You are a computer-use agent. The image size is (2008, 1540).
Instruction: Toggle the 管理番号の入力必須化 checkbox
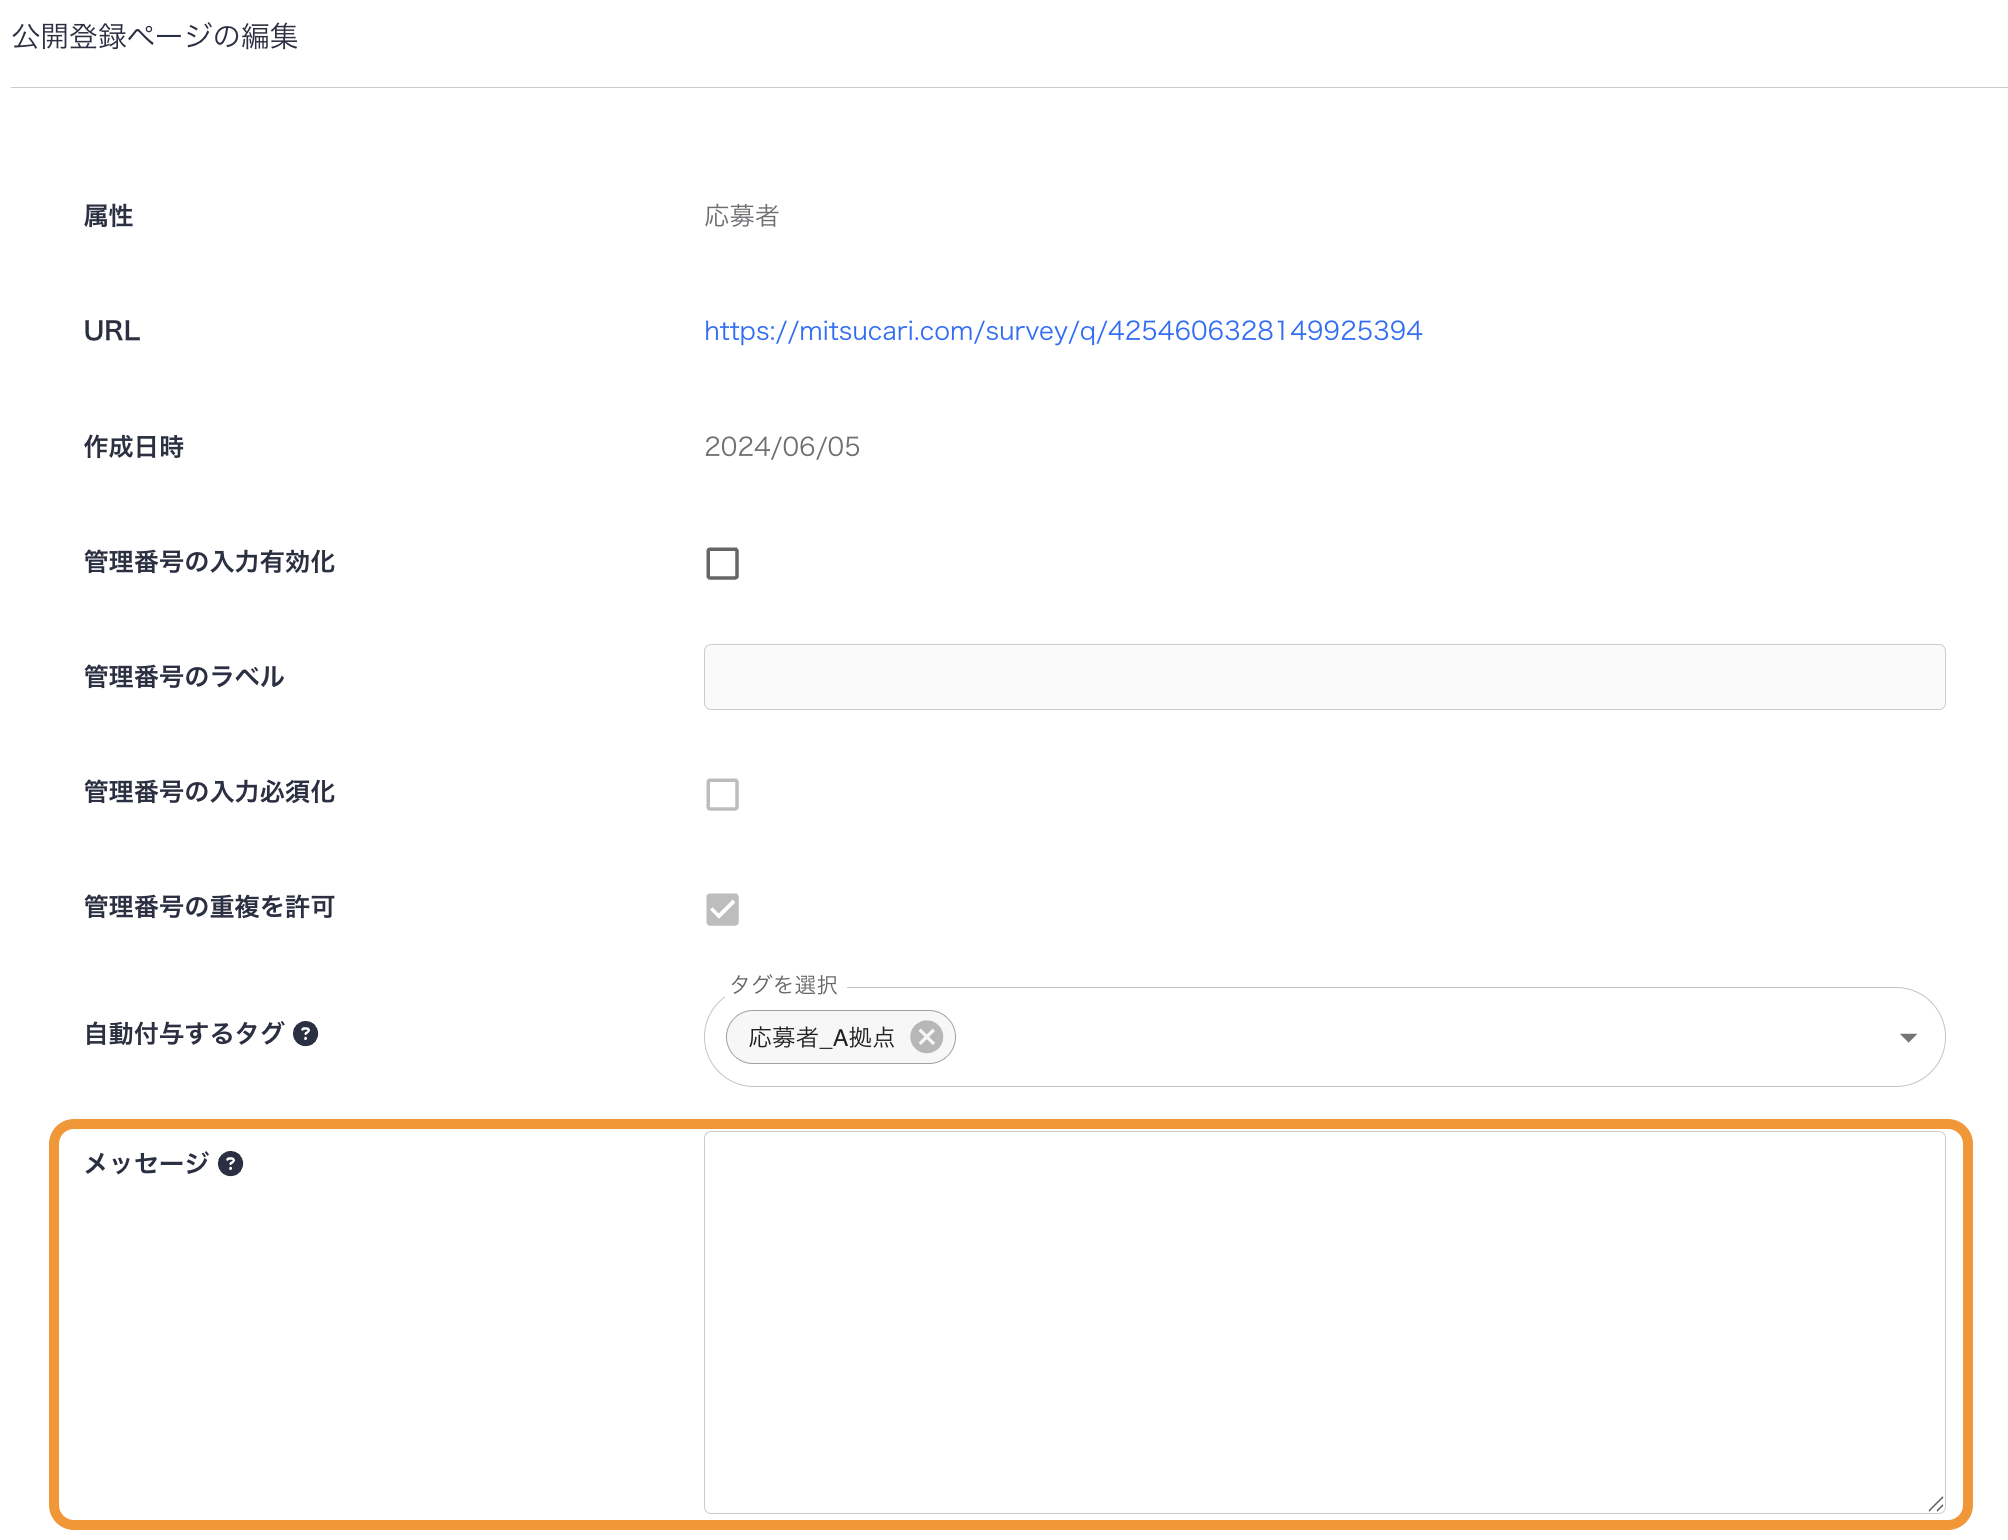pos(722,794)
